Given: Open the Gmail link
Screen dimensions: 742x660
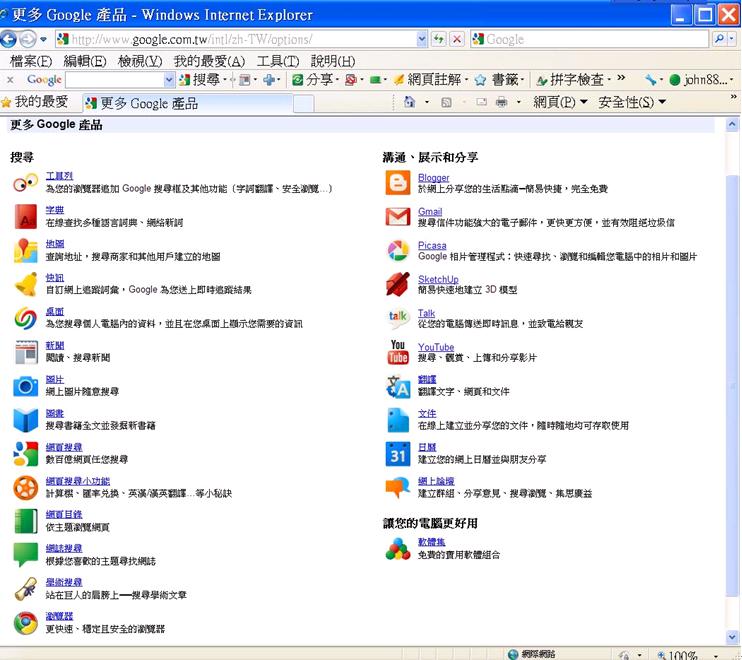Looking at the screenshot, I should click(430, 211).
